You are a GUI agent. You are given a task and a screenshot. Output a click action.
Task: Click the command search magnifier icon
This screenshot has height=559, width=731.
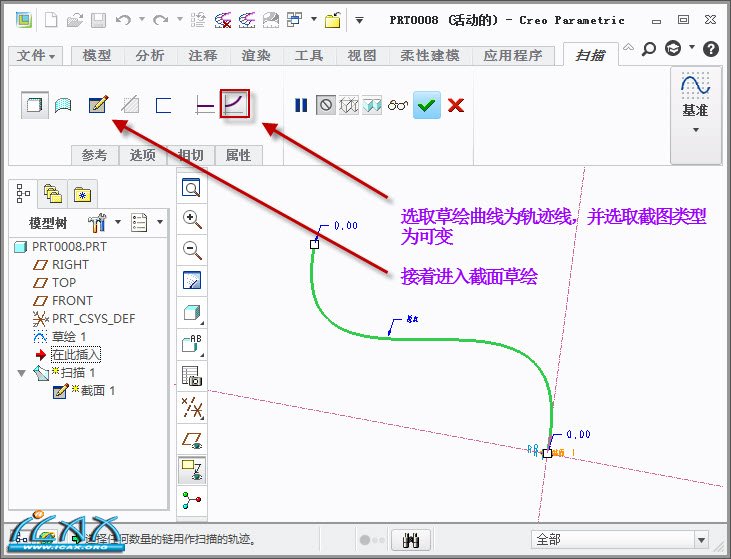(x=648, y=48)
